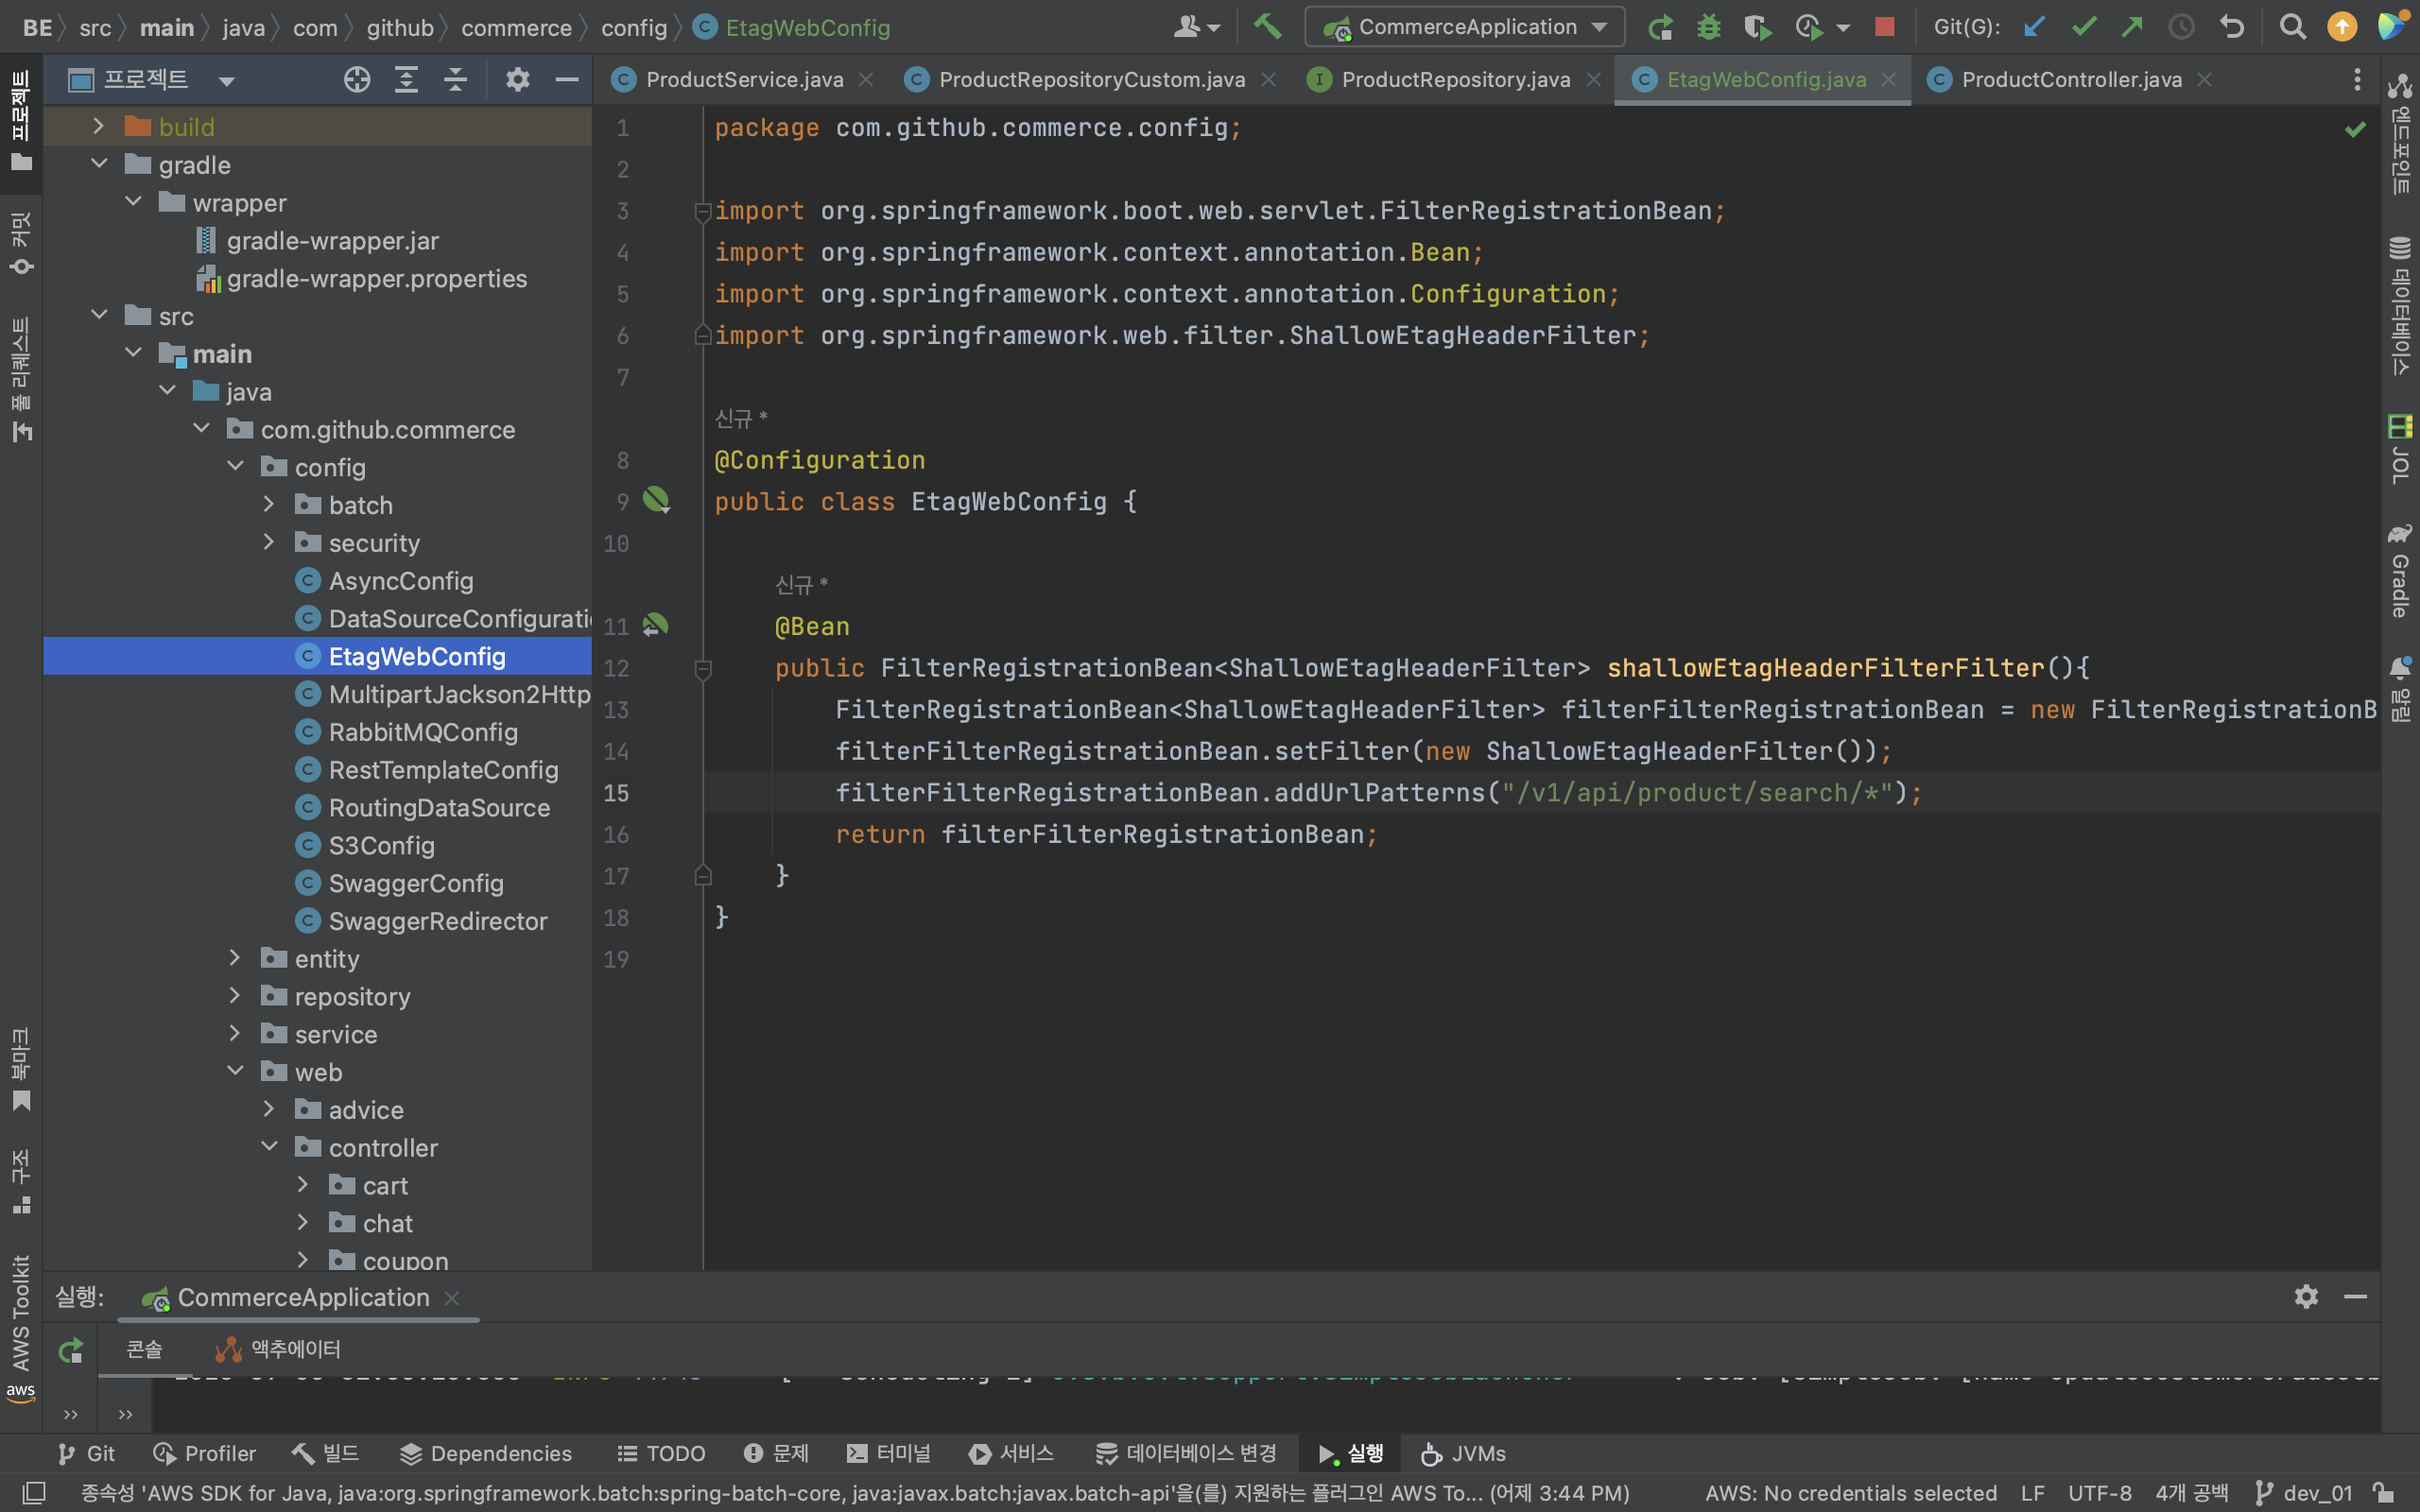Open CommerceApplication run configuration dropdown
The width and height of the screenshot is (2420, 1512).
pyautogui.click(x=1465, y=27)
